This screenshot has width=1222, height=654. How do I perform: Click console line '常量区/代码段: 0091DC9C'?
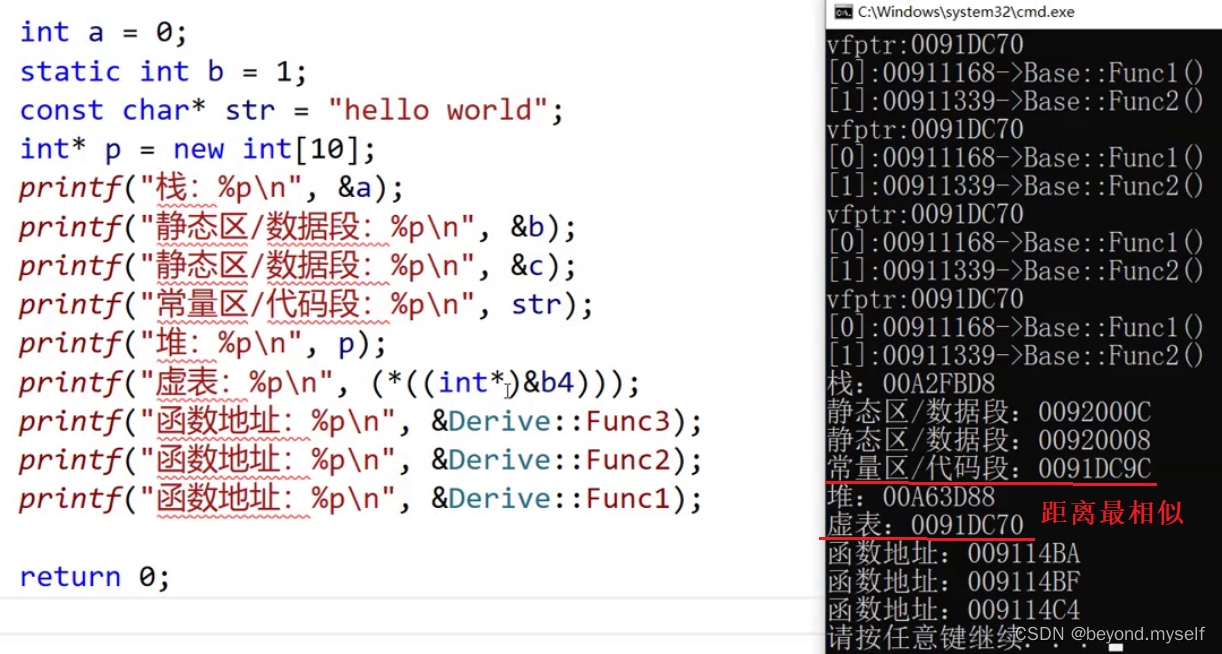(x=989, y=468)
